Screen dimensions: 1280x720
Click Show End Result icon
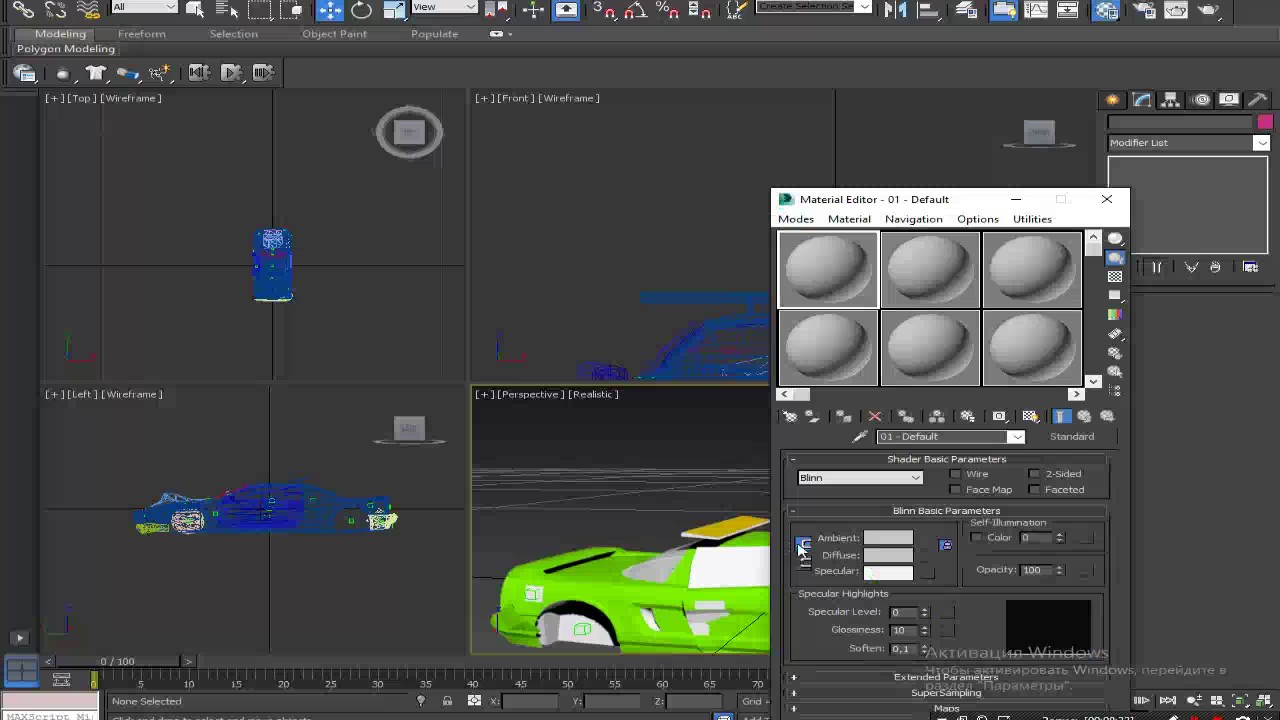click(x=1061, y=416)
